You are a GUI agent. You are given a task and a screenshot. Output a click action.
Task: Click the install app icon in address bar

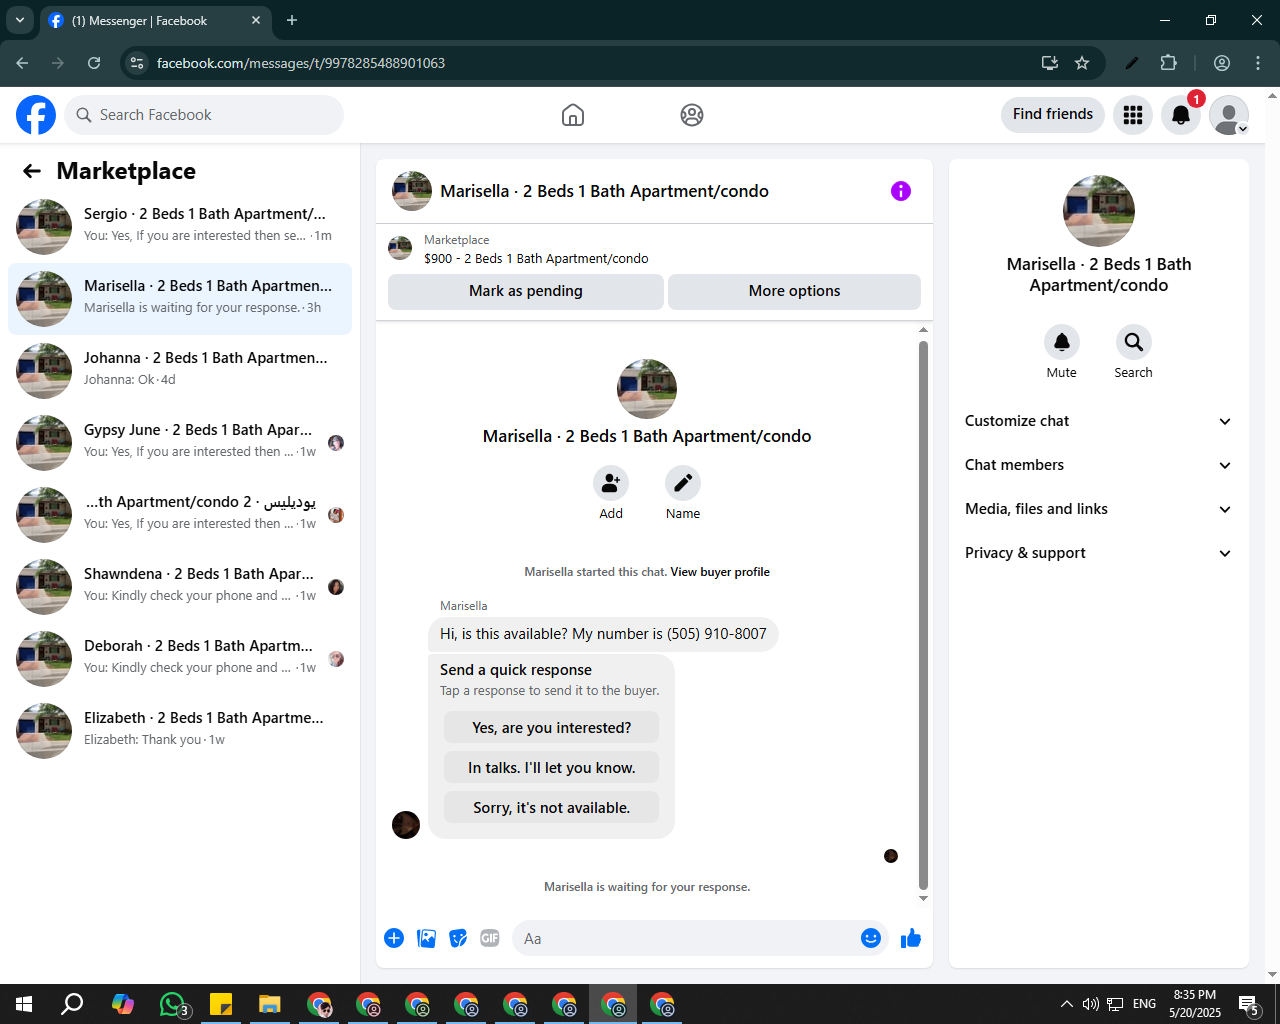[1050, 63]
